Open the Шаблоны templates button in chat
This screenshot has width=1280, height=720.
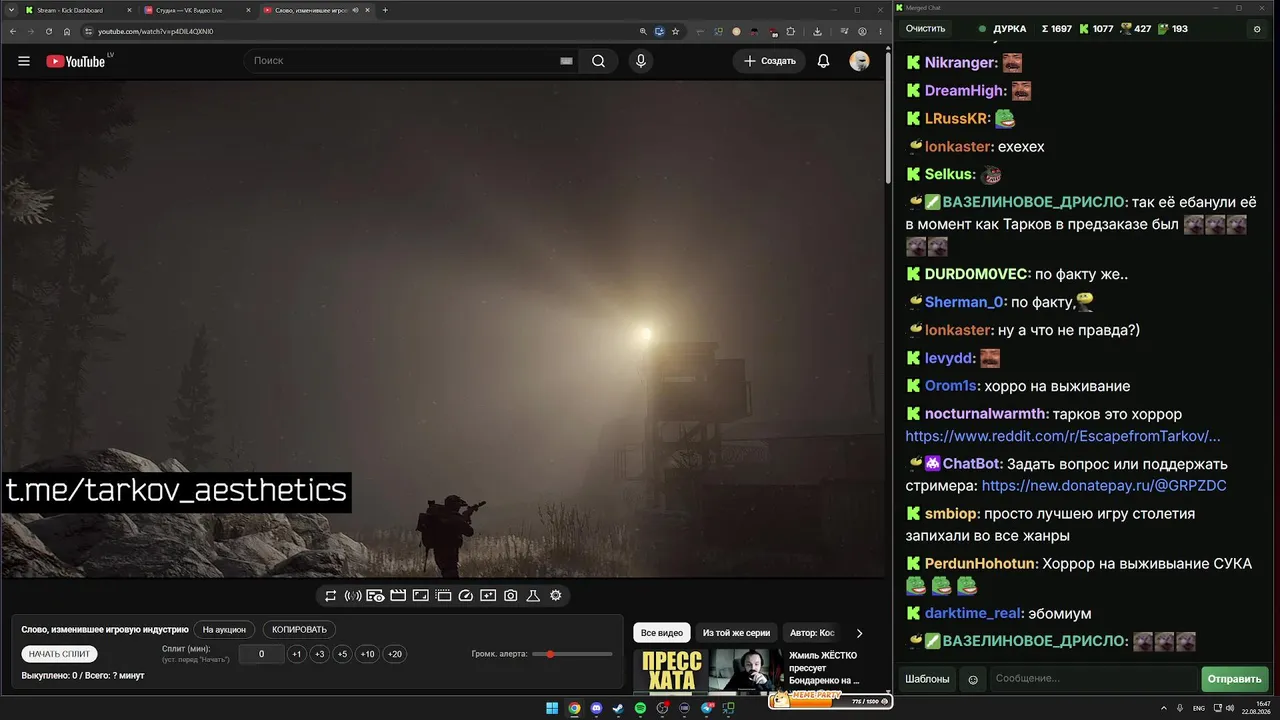click(x=927, y=679)
